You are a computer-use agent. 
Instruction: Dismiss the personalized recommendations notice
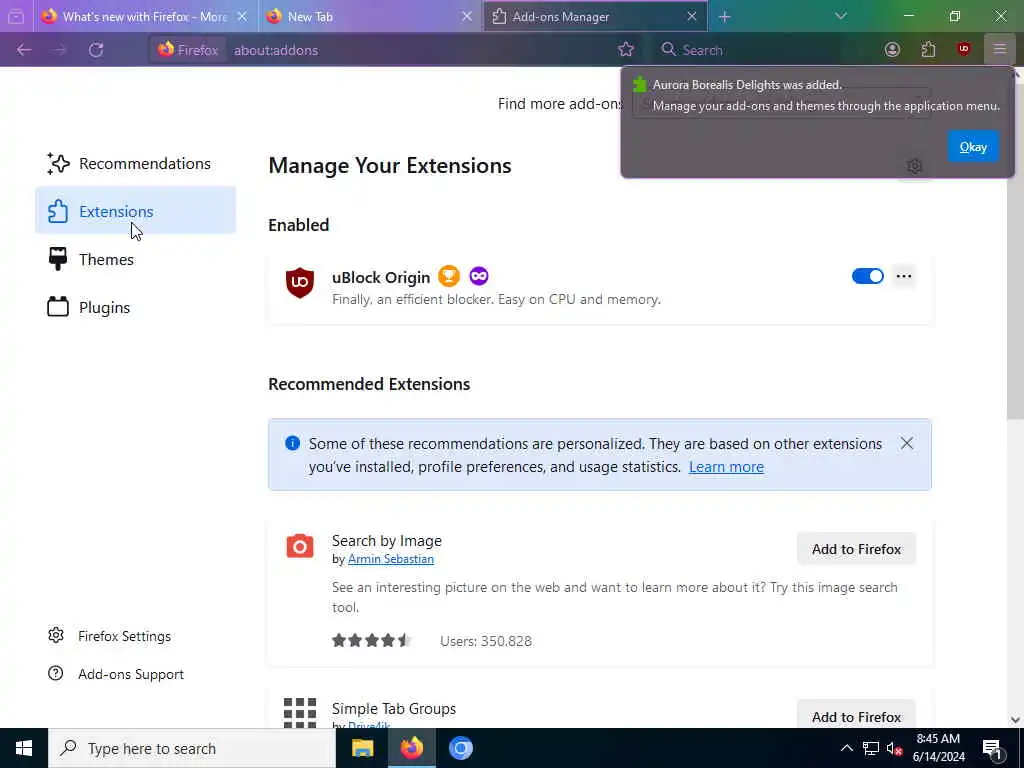point(906,443)
